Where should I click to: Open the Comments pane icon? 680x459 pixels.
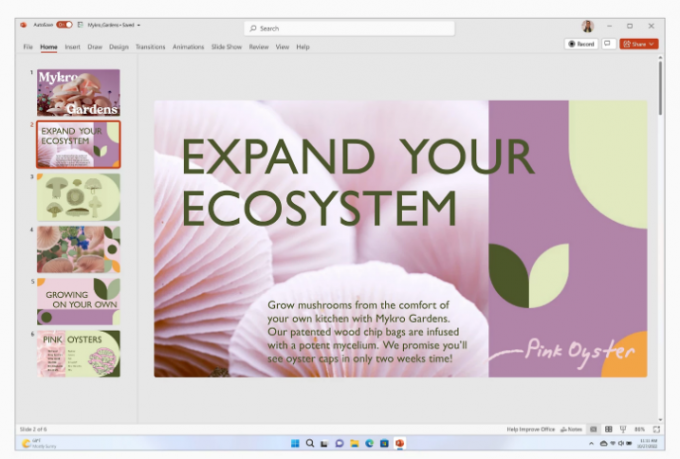[x=608, y=44]
